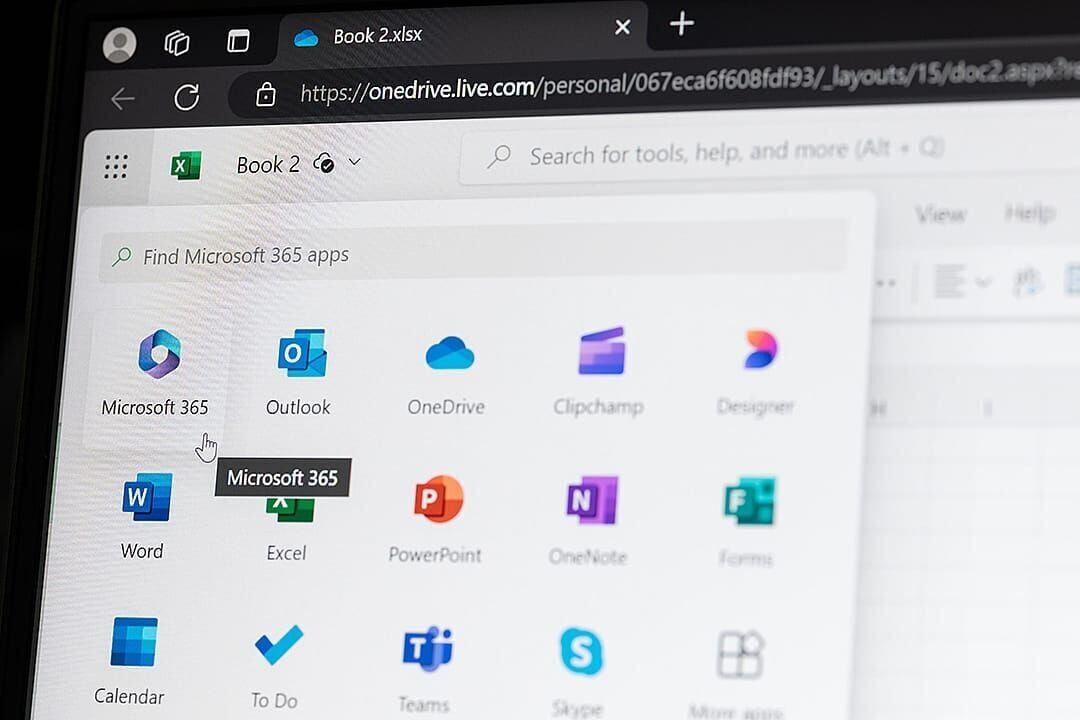This screenshot has width=1080, height=720.
Task: Open Microsoft Teams from launcher
Action: [428, 648]
